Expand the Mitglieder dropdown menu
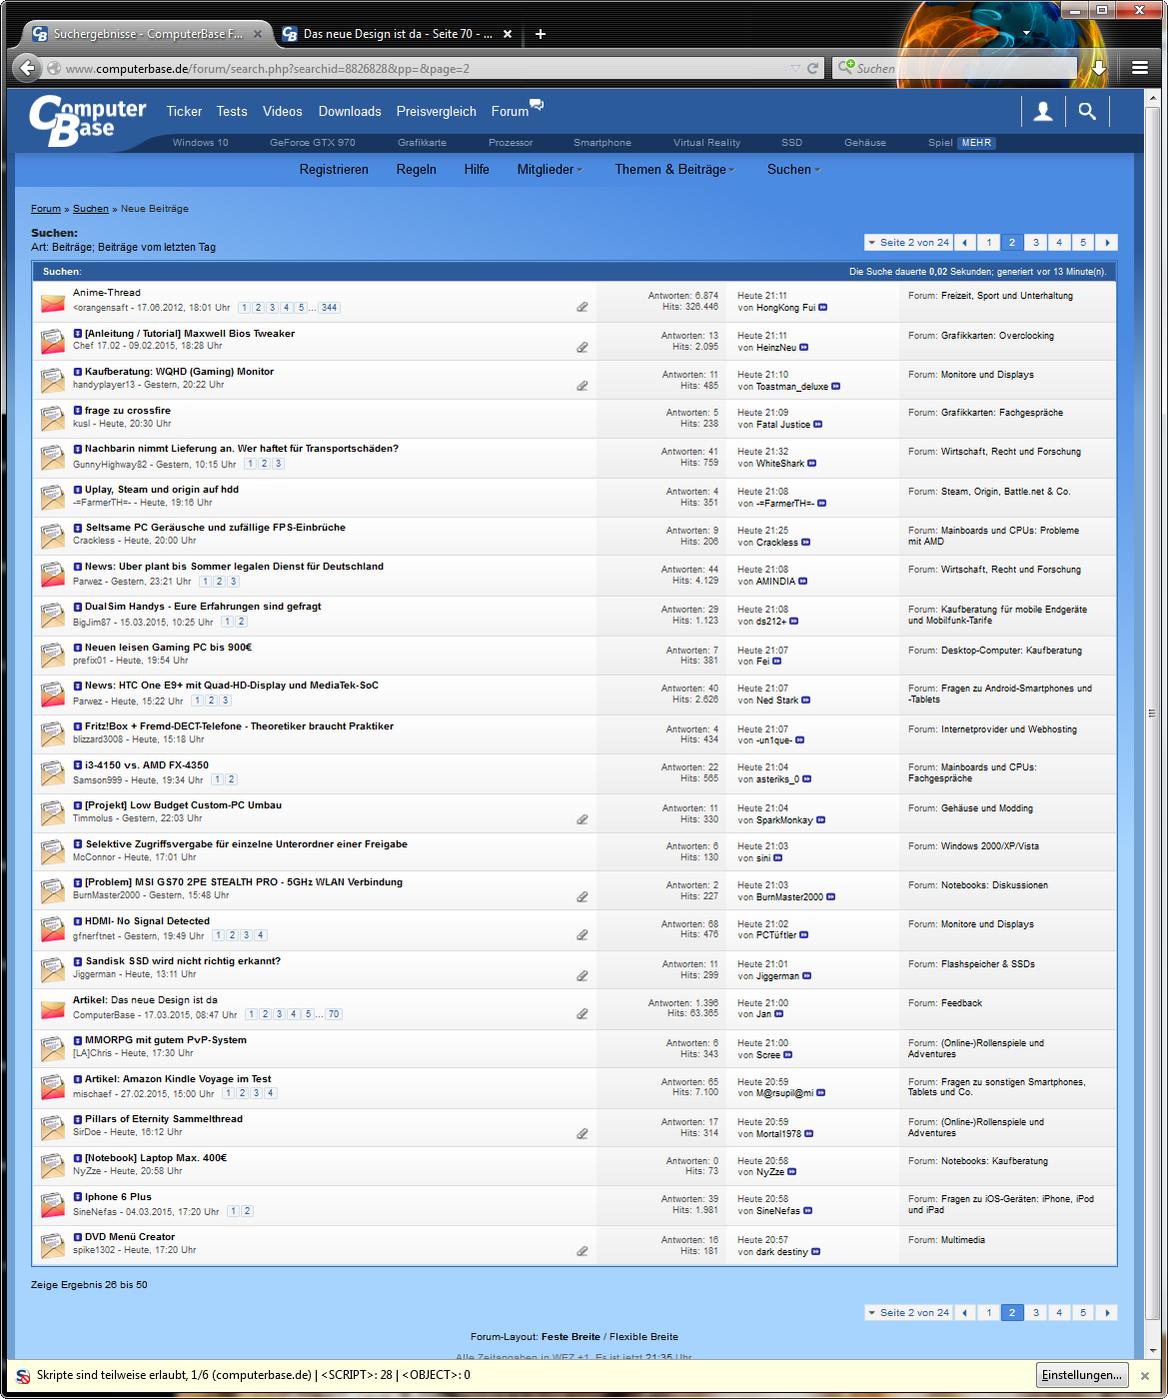The image size is (1168, 1399). click(x=549, y=170)
